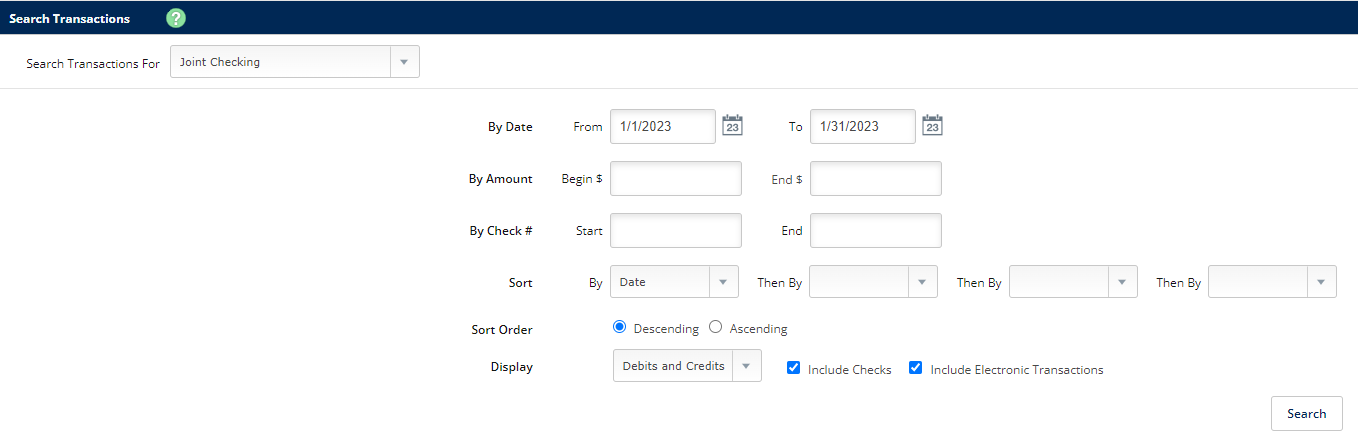Open the Sort By Date dropdown

674,282
